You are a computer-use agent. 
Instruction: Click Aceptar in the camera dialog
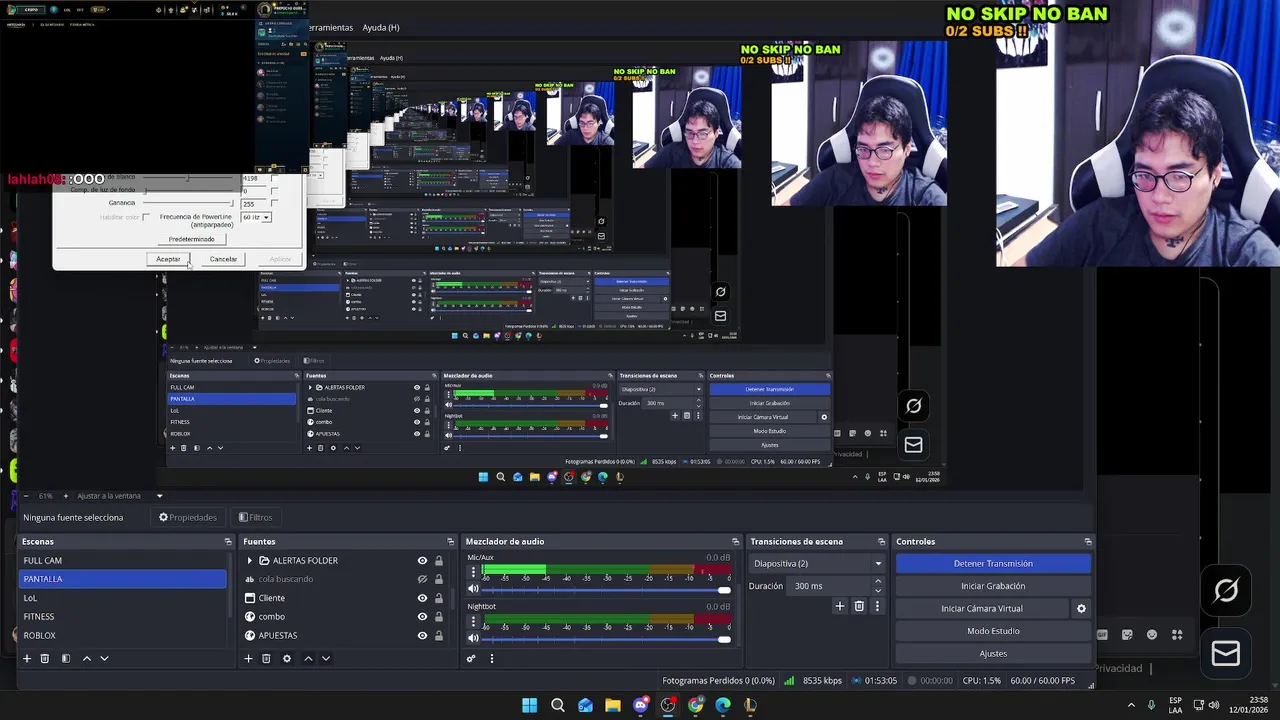(168, 259)
